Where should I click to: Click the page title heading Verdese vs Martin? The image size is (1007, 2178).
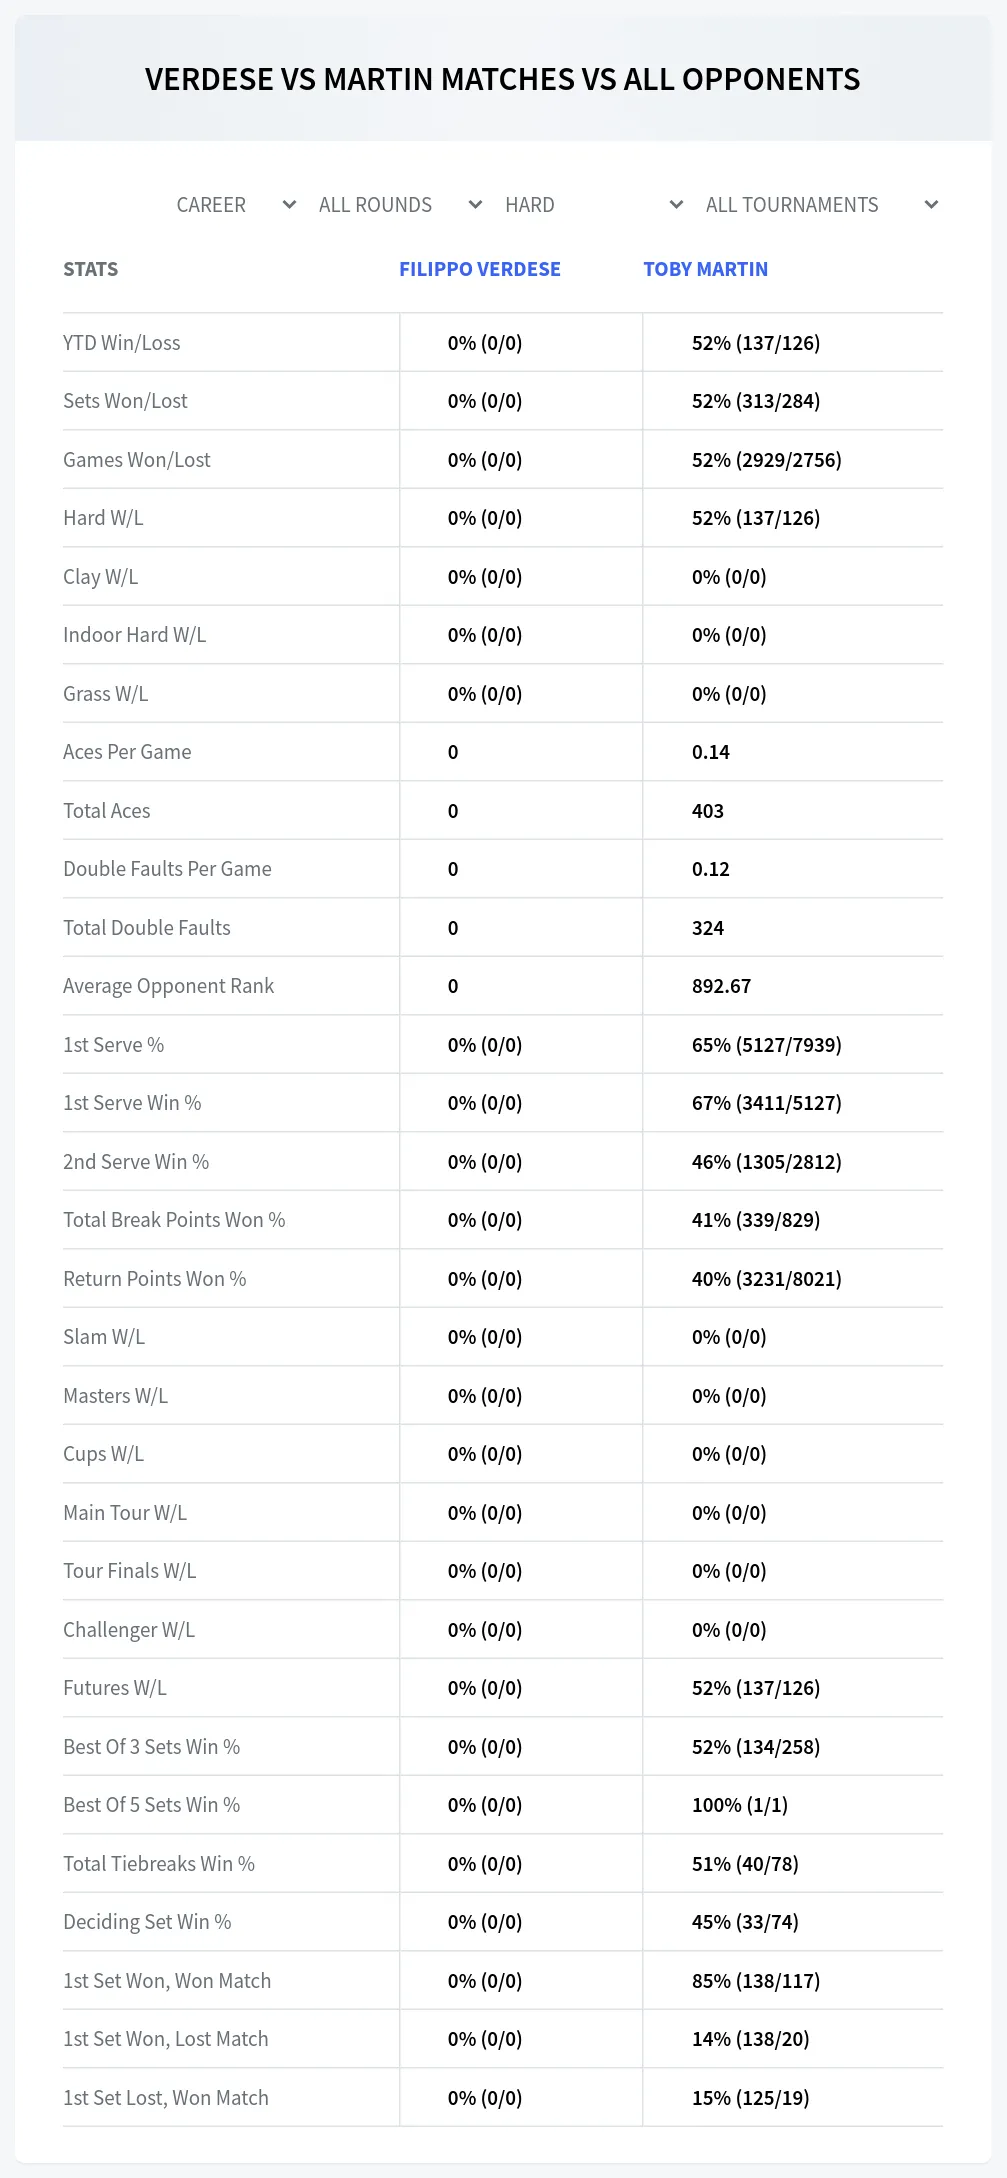coord(503,79)
